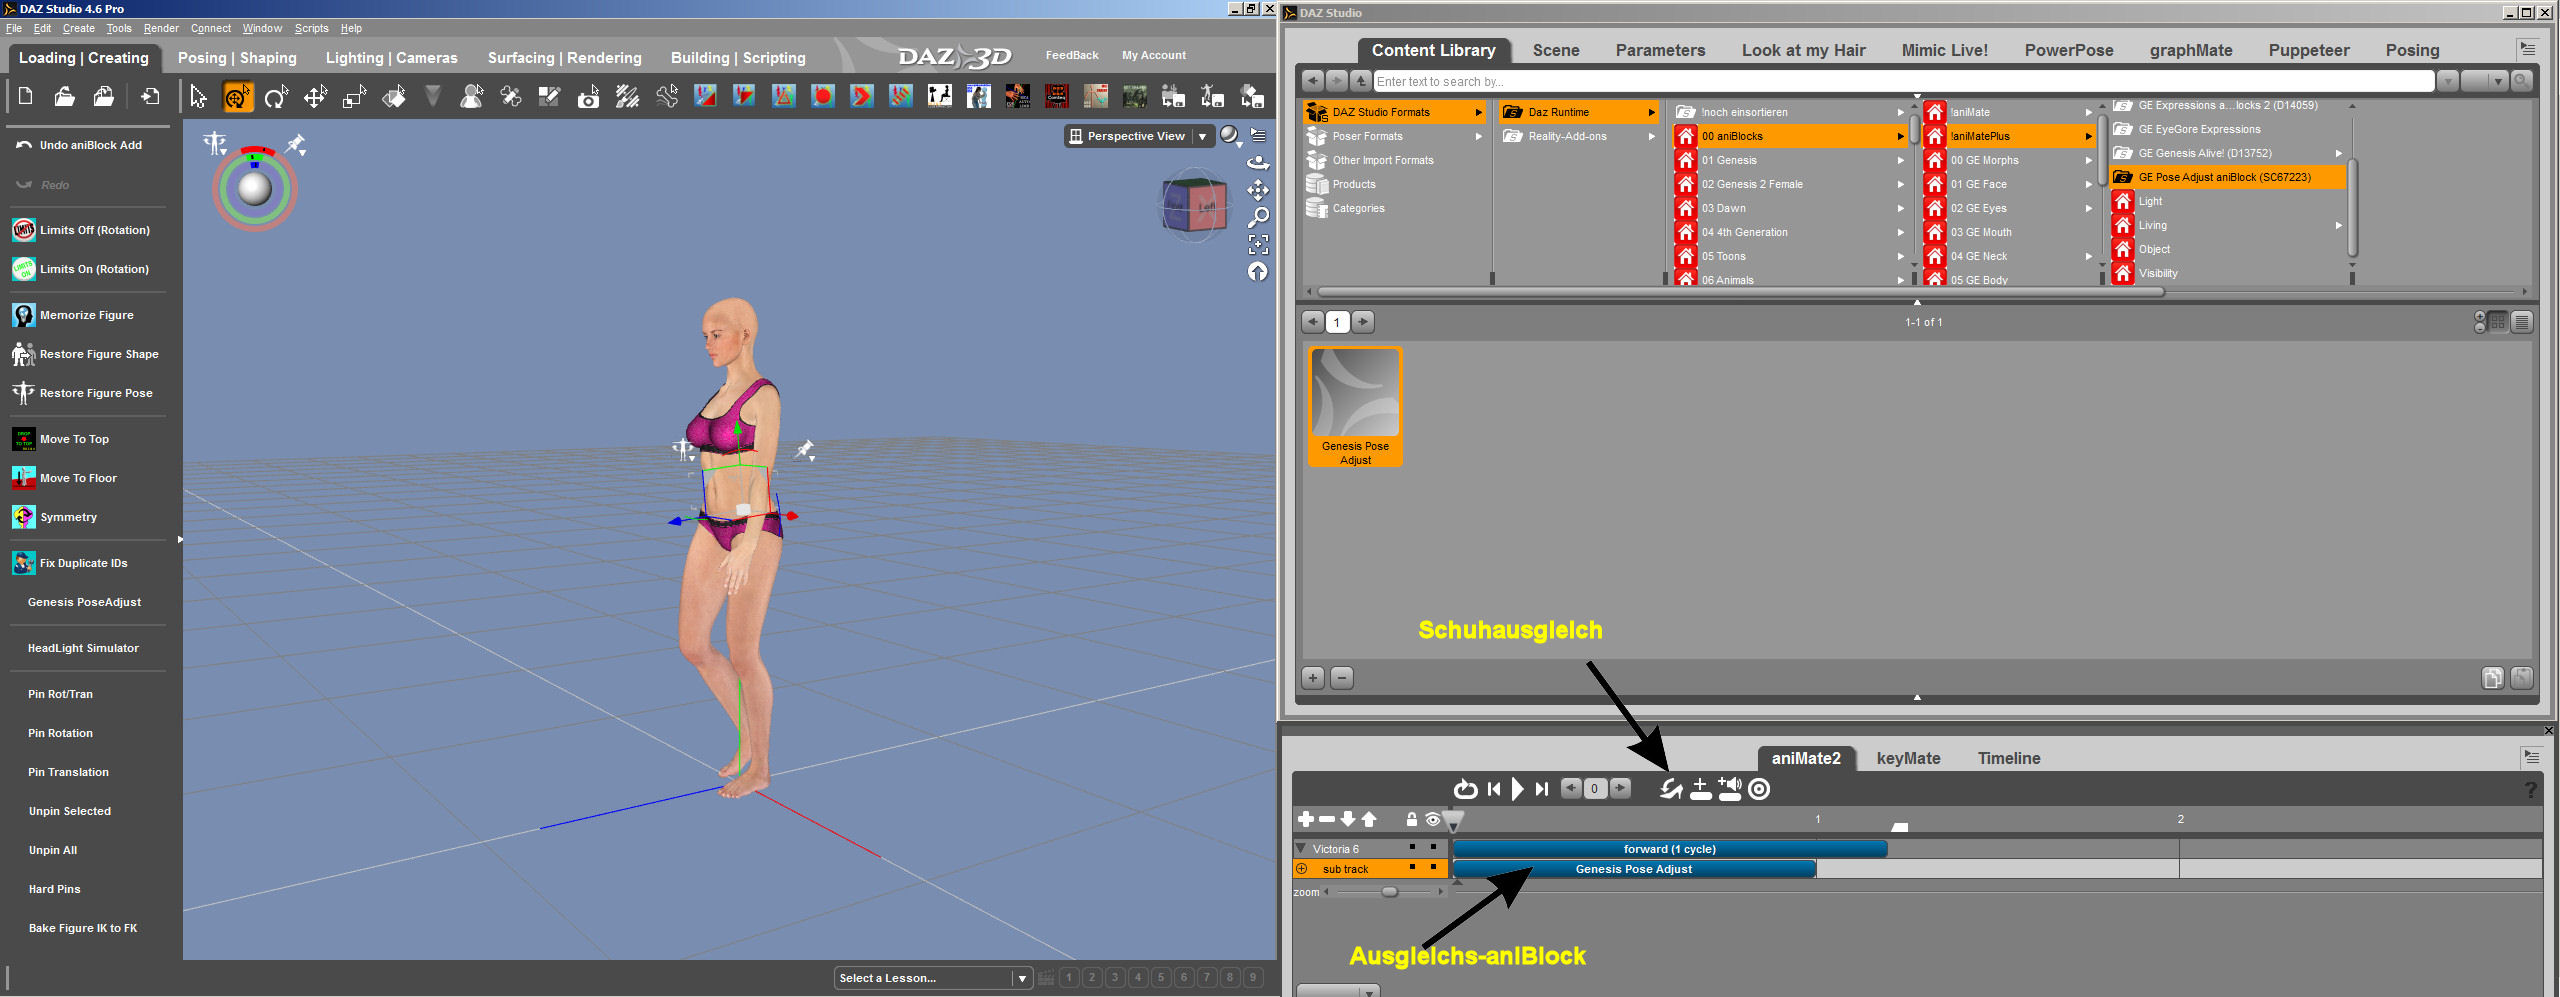This screenshot has height=997, width=2560.
Task: Click the Memorize Figure icon
Action: coord(24,315)
